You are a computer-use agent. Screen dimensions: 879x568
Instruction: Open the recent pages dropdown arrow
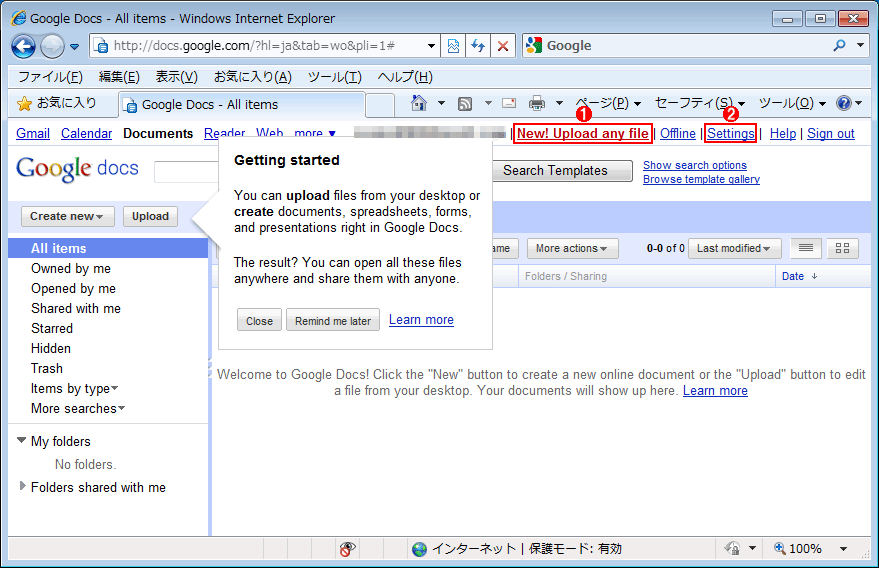(75, 47)
